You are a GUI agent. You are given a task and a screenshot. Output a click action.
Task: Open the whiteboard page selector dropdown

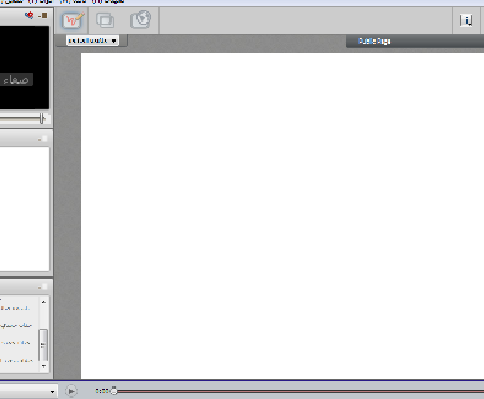(x=92, y=41)
